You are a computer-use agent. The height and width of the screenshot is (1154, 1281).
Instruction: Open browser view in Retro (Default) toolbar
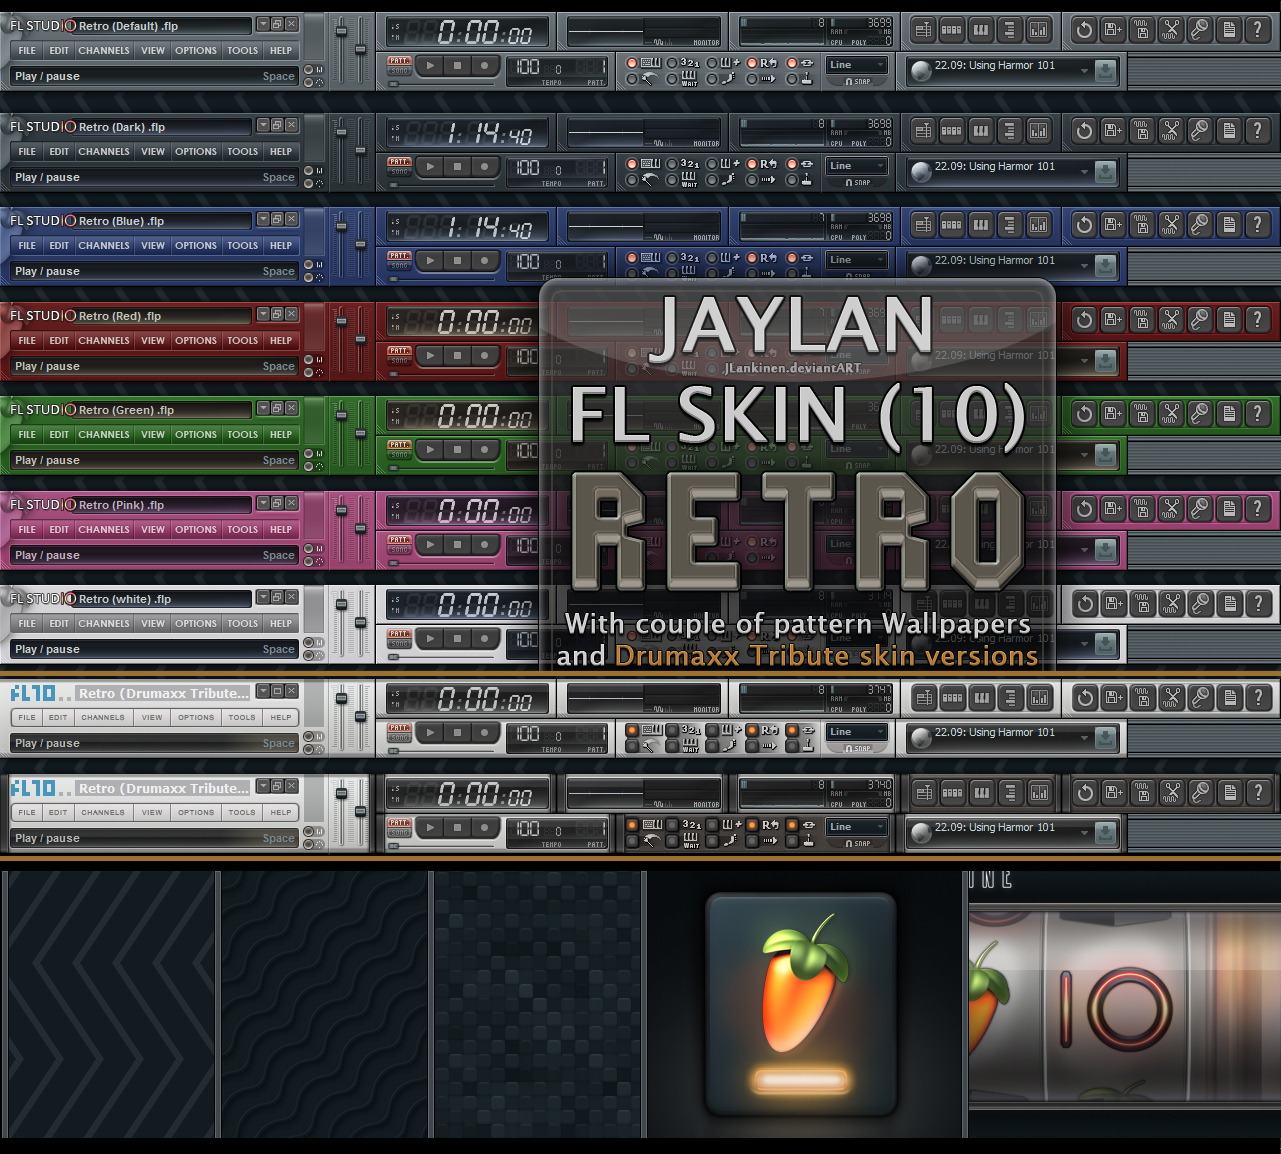[x=1010, y=30]
